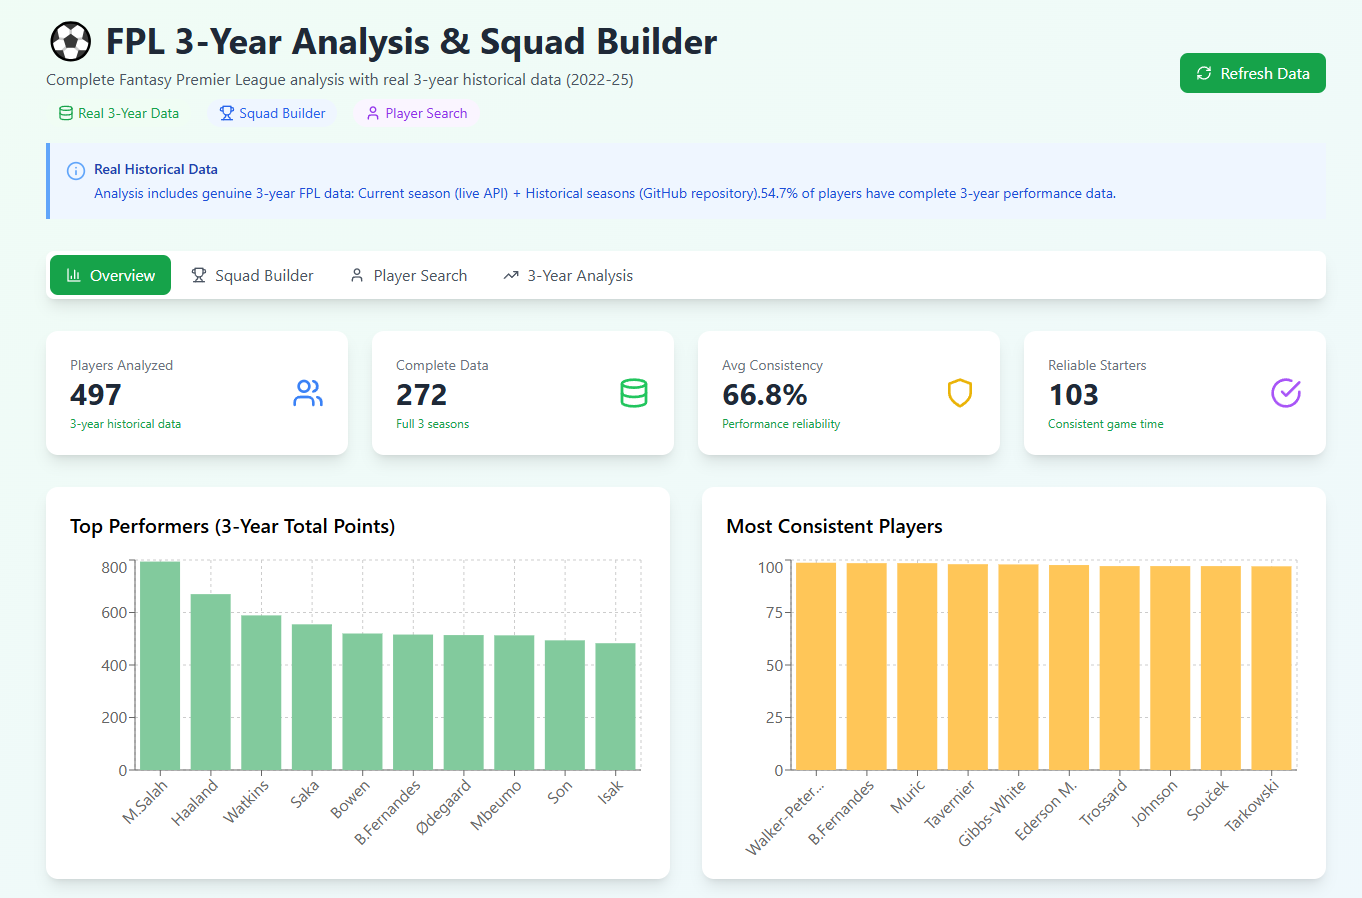
Task: Switch to the Squad Builder tab
Action: point(253,275)
